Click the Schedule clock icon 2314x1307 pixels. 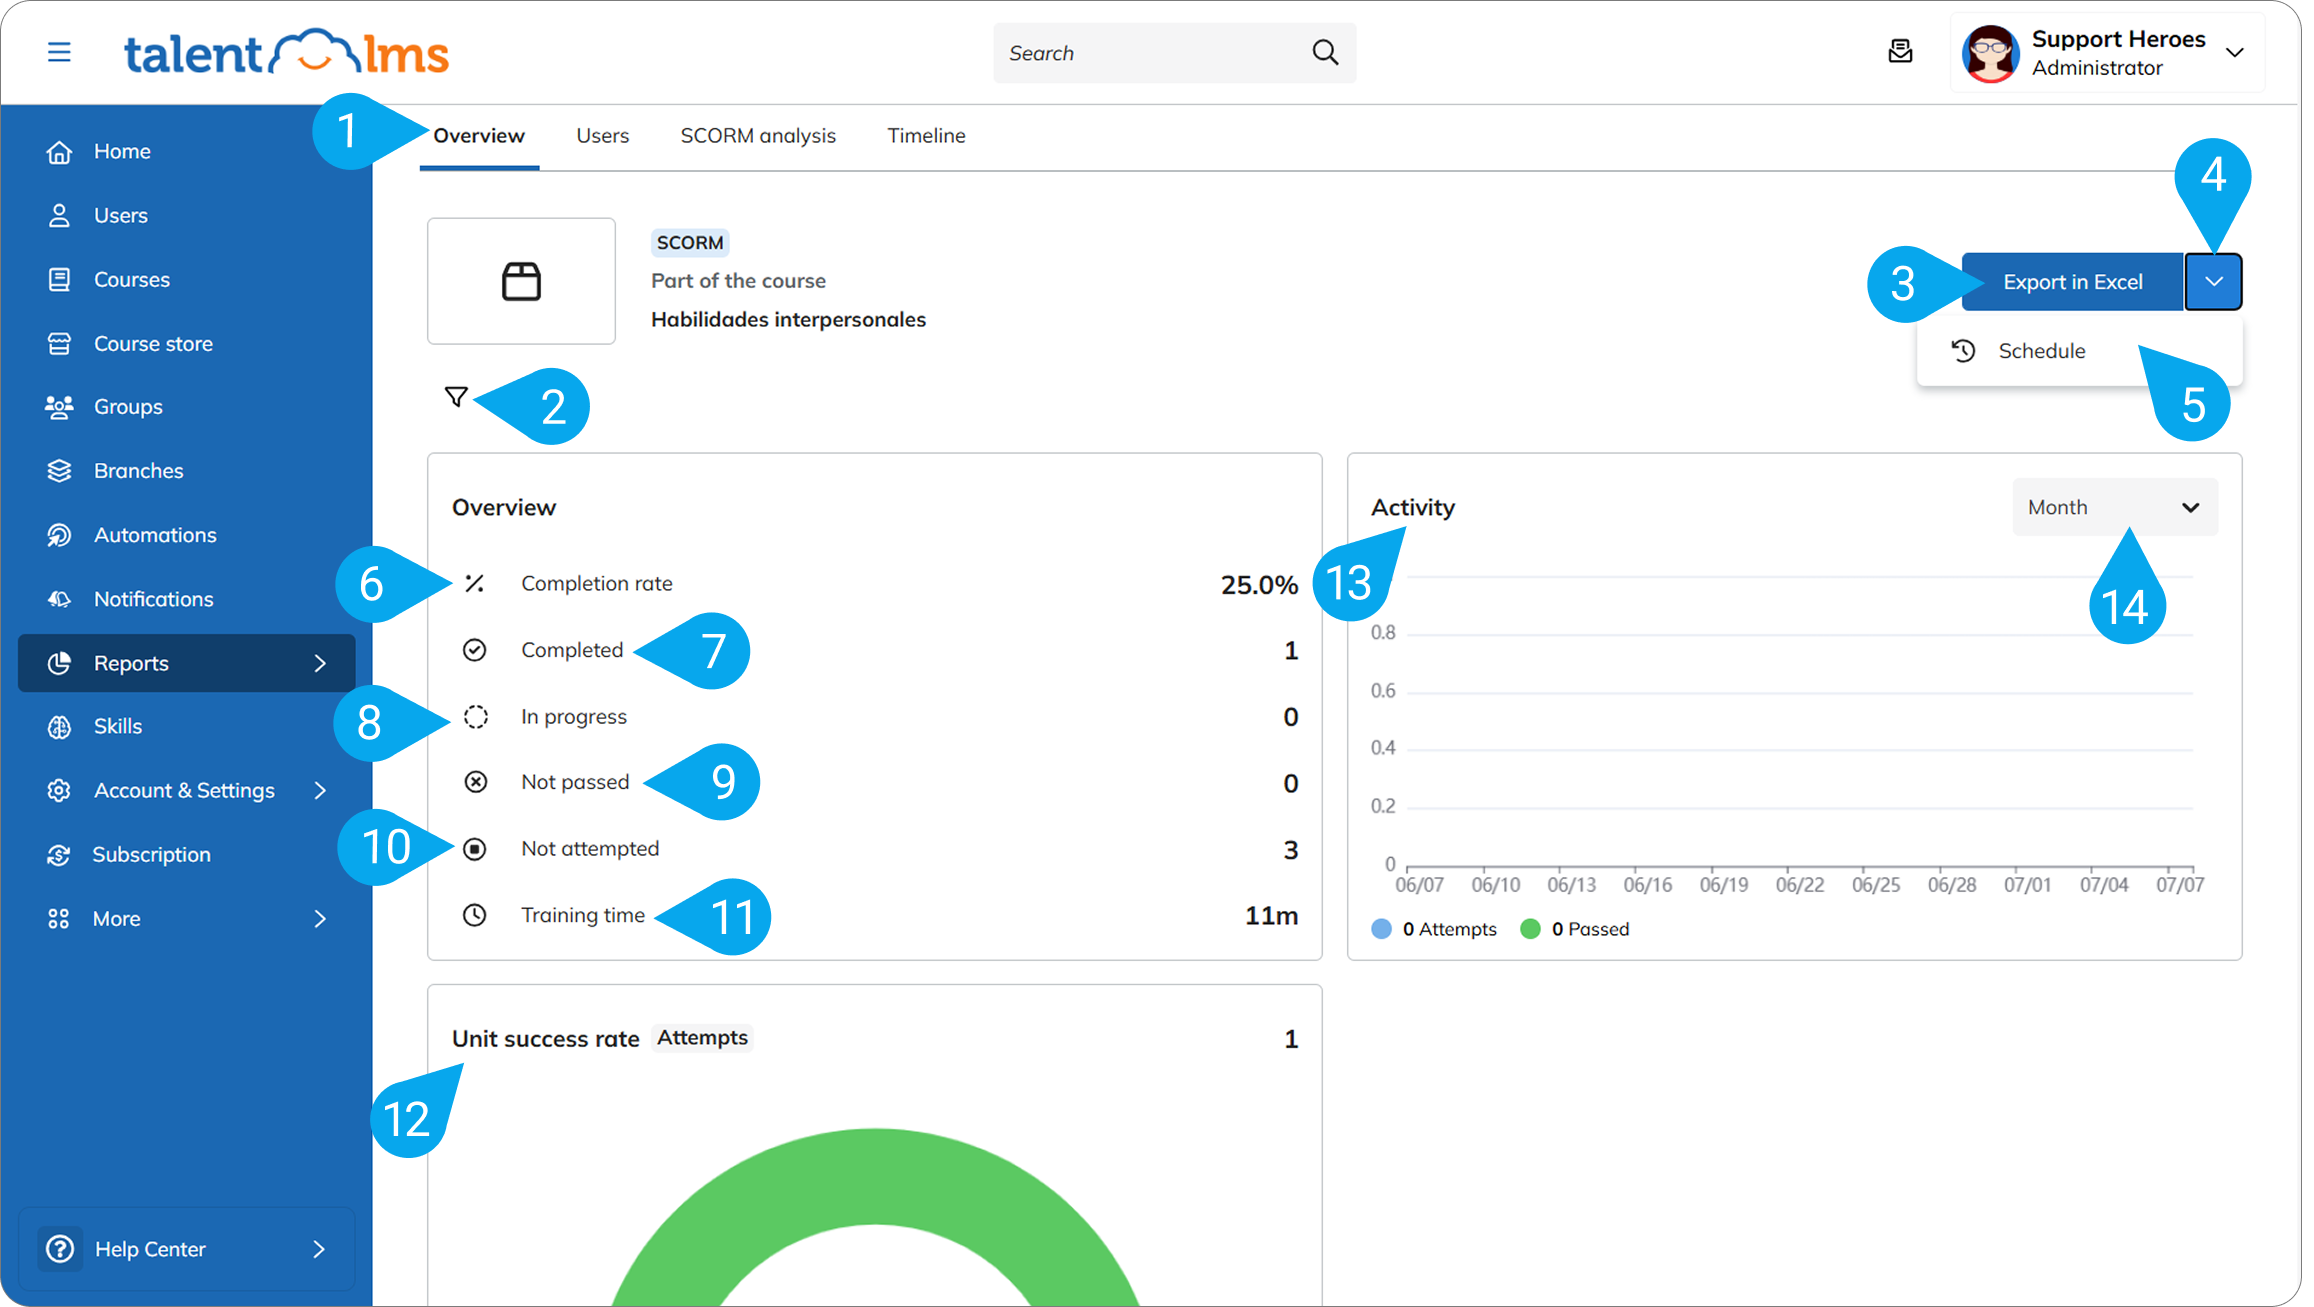(1963, 351)
